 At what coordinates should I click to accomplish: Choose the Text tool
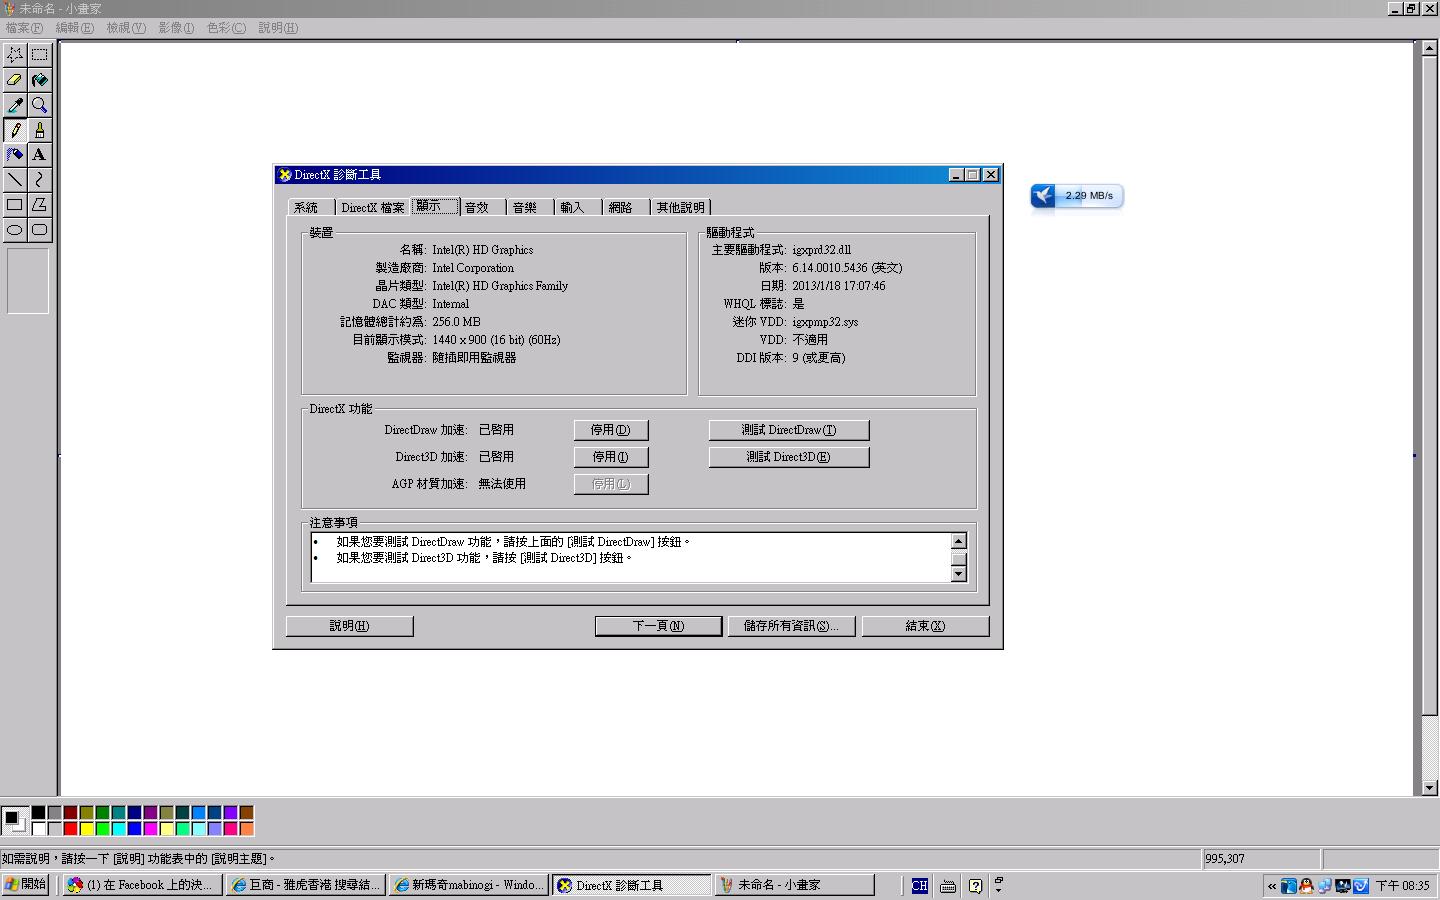(39, 155)
